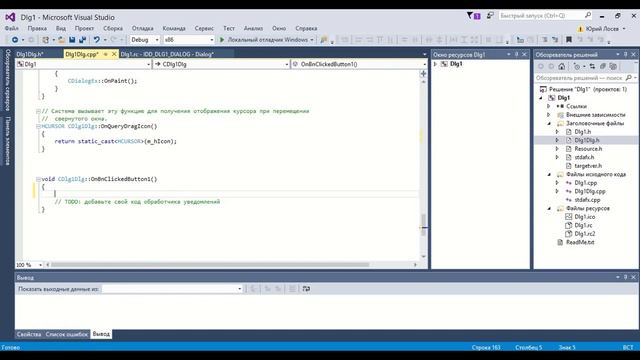Click the Collapse All icon in Solution Explorer
Viewport: 640px width, 360px height.
click(603, 66)
